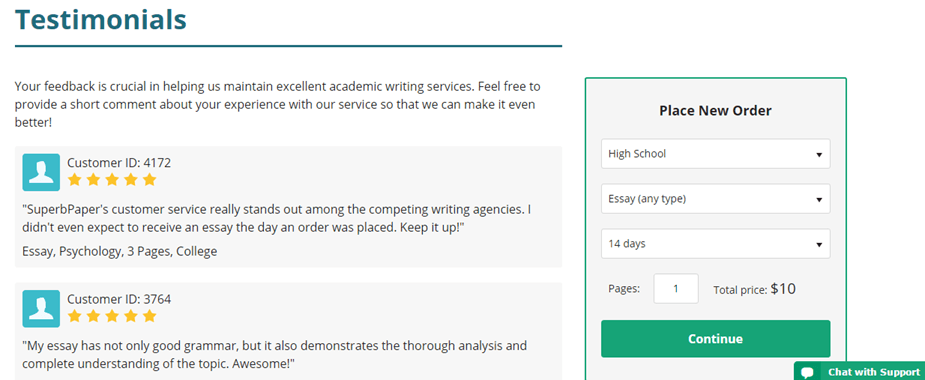925x380 pixels.
Task: Click third star in Customer 3764 rating
Action: coord(112,316)
